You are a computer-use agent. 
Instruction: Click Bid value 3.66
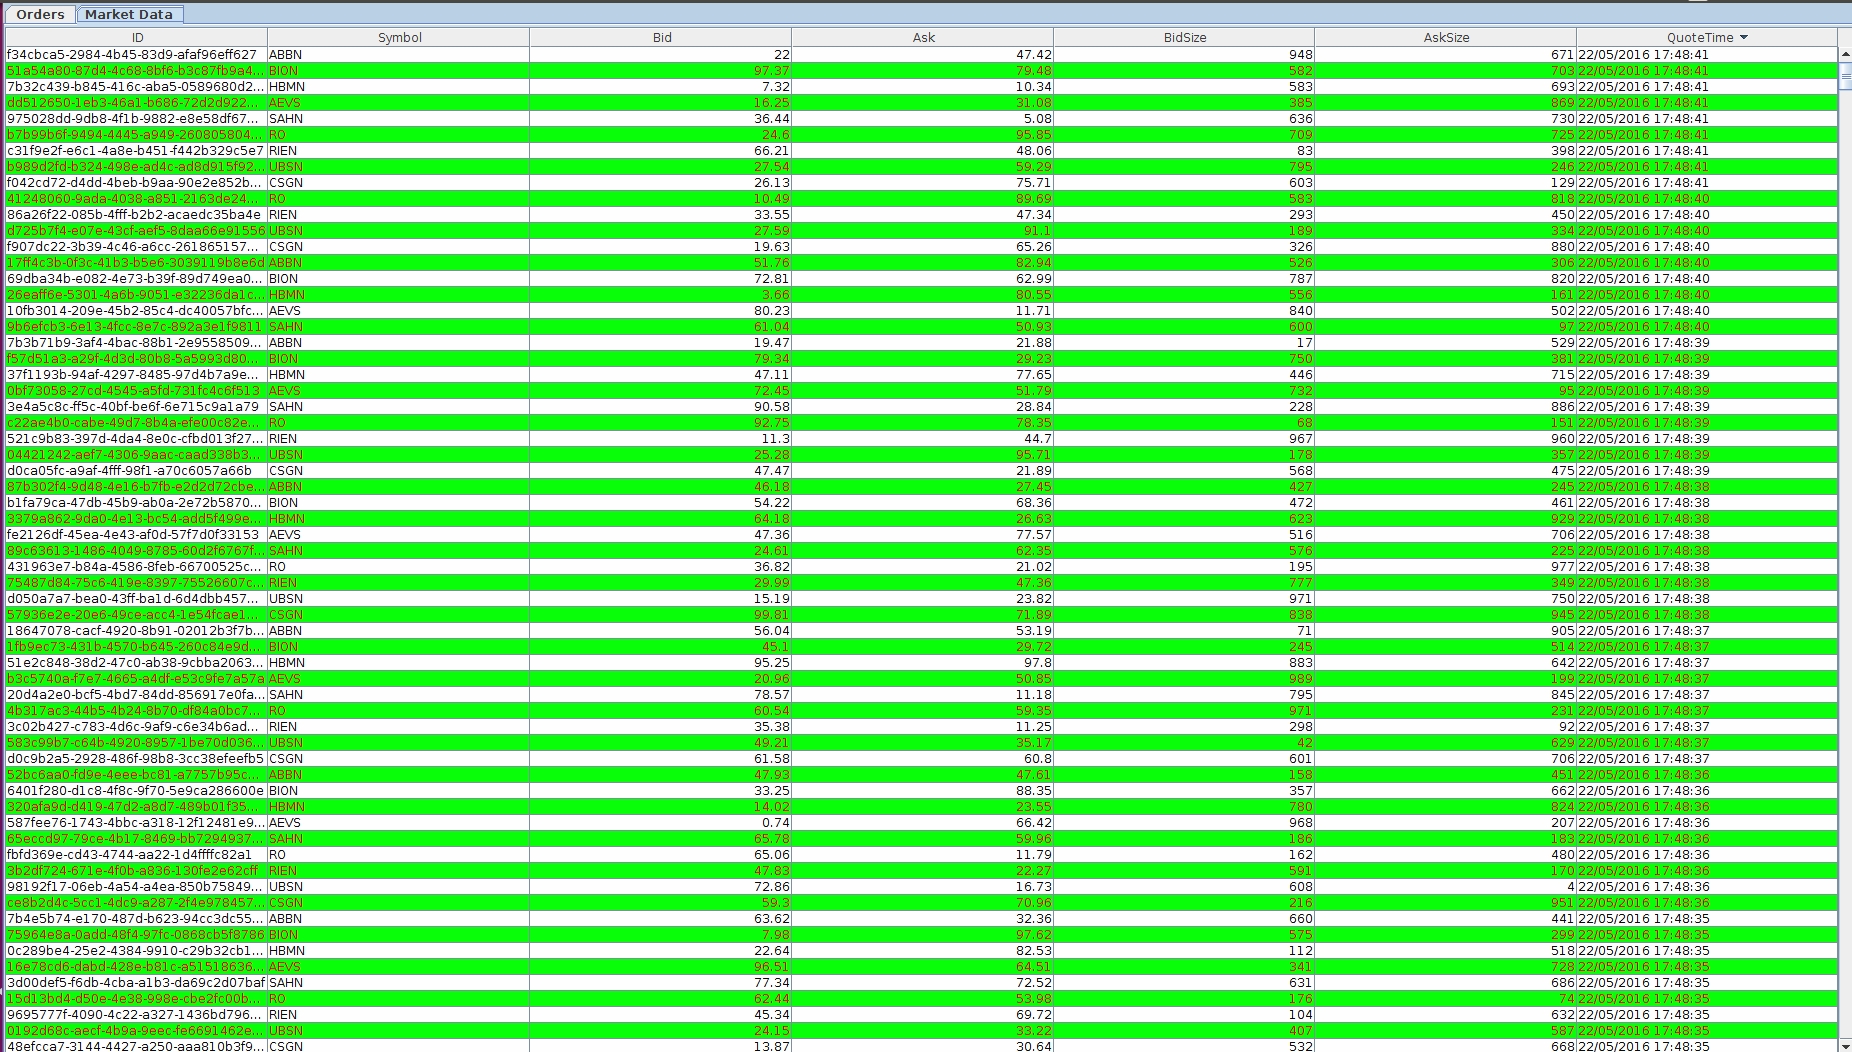pyautogui.click(x=775, y=295)
